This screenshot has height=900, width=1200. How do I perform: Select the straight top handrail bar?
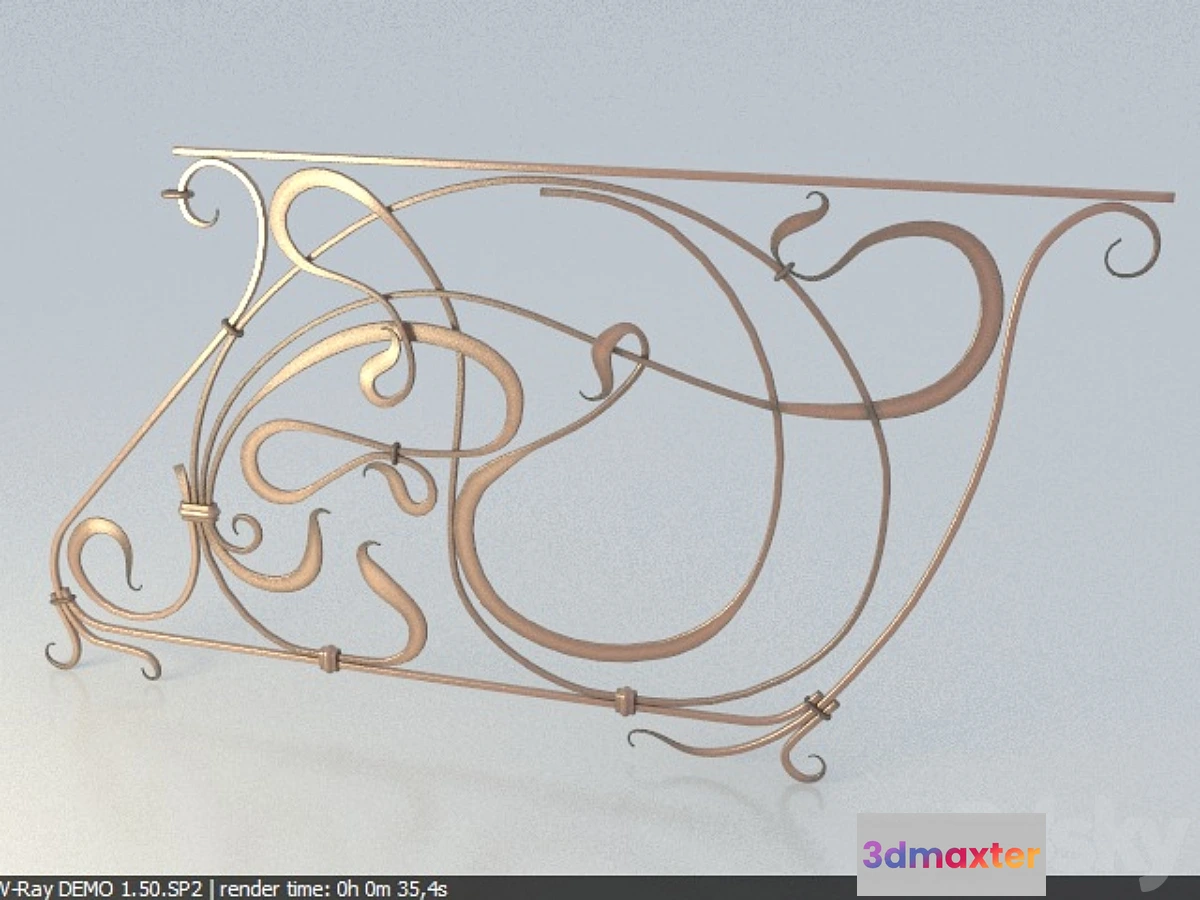(670, 173)
